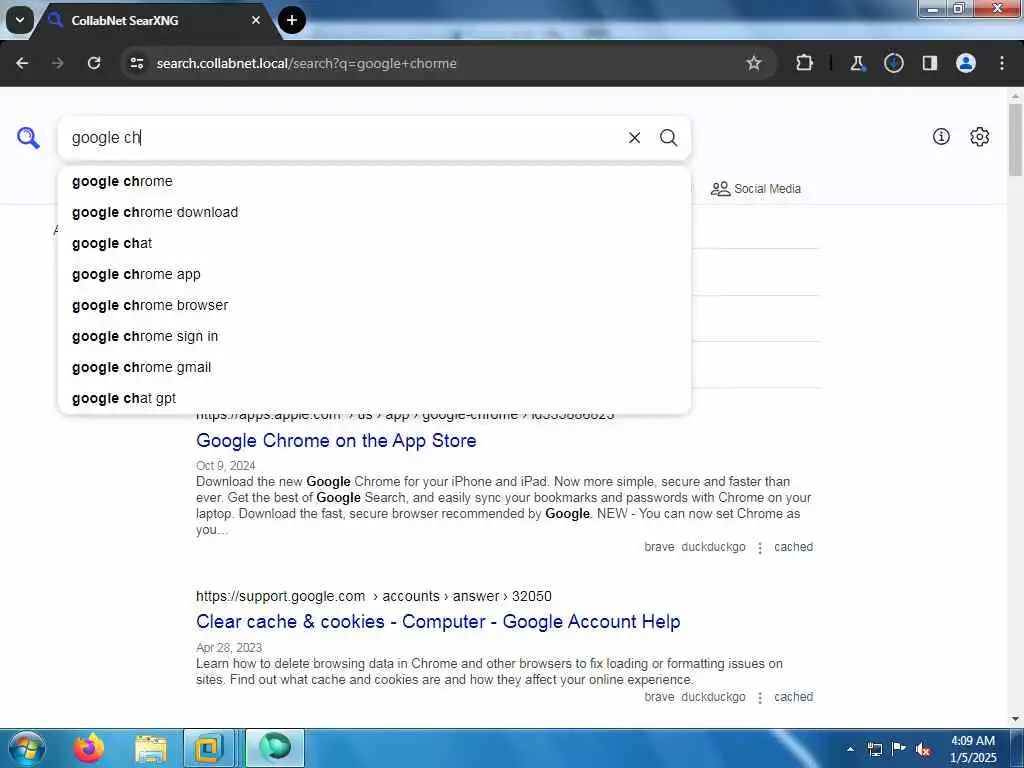Click the support.google.com result URL
Screen dimensions: 1024x768
[x=374, y=596]
